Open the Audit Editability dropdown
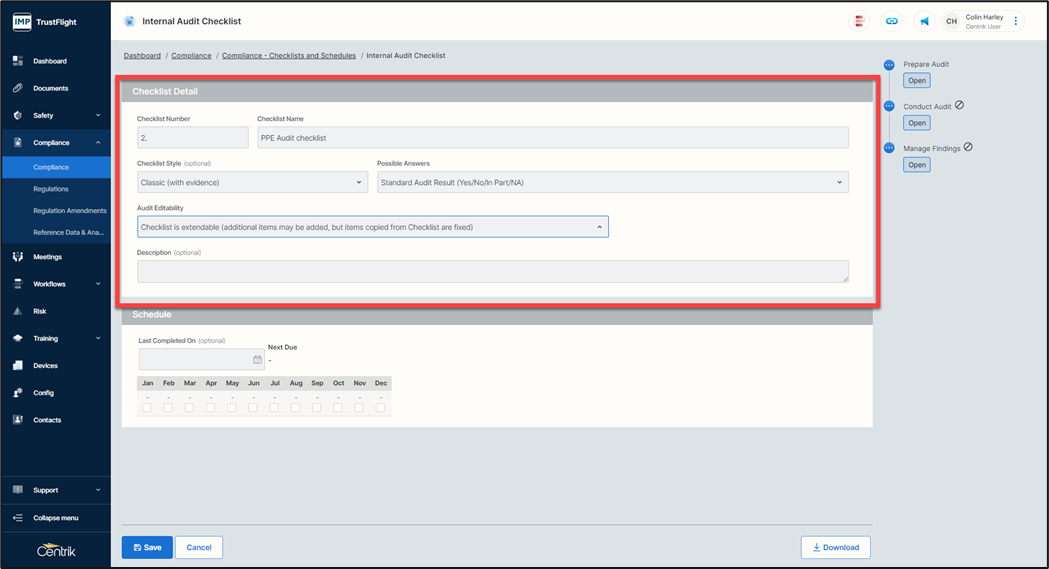The width and height of the screenshot is (1049, 569). coord(372,227)
